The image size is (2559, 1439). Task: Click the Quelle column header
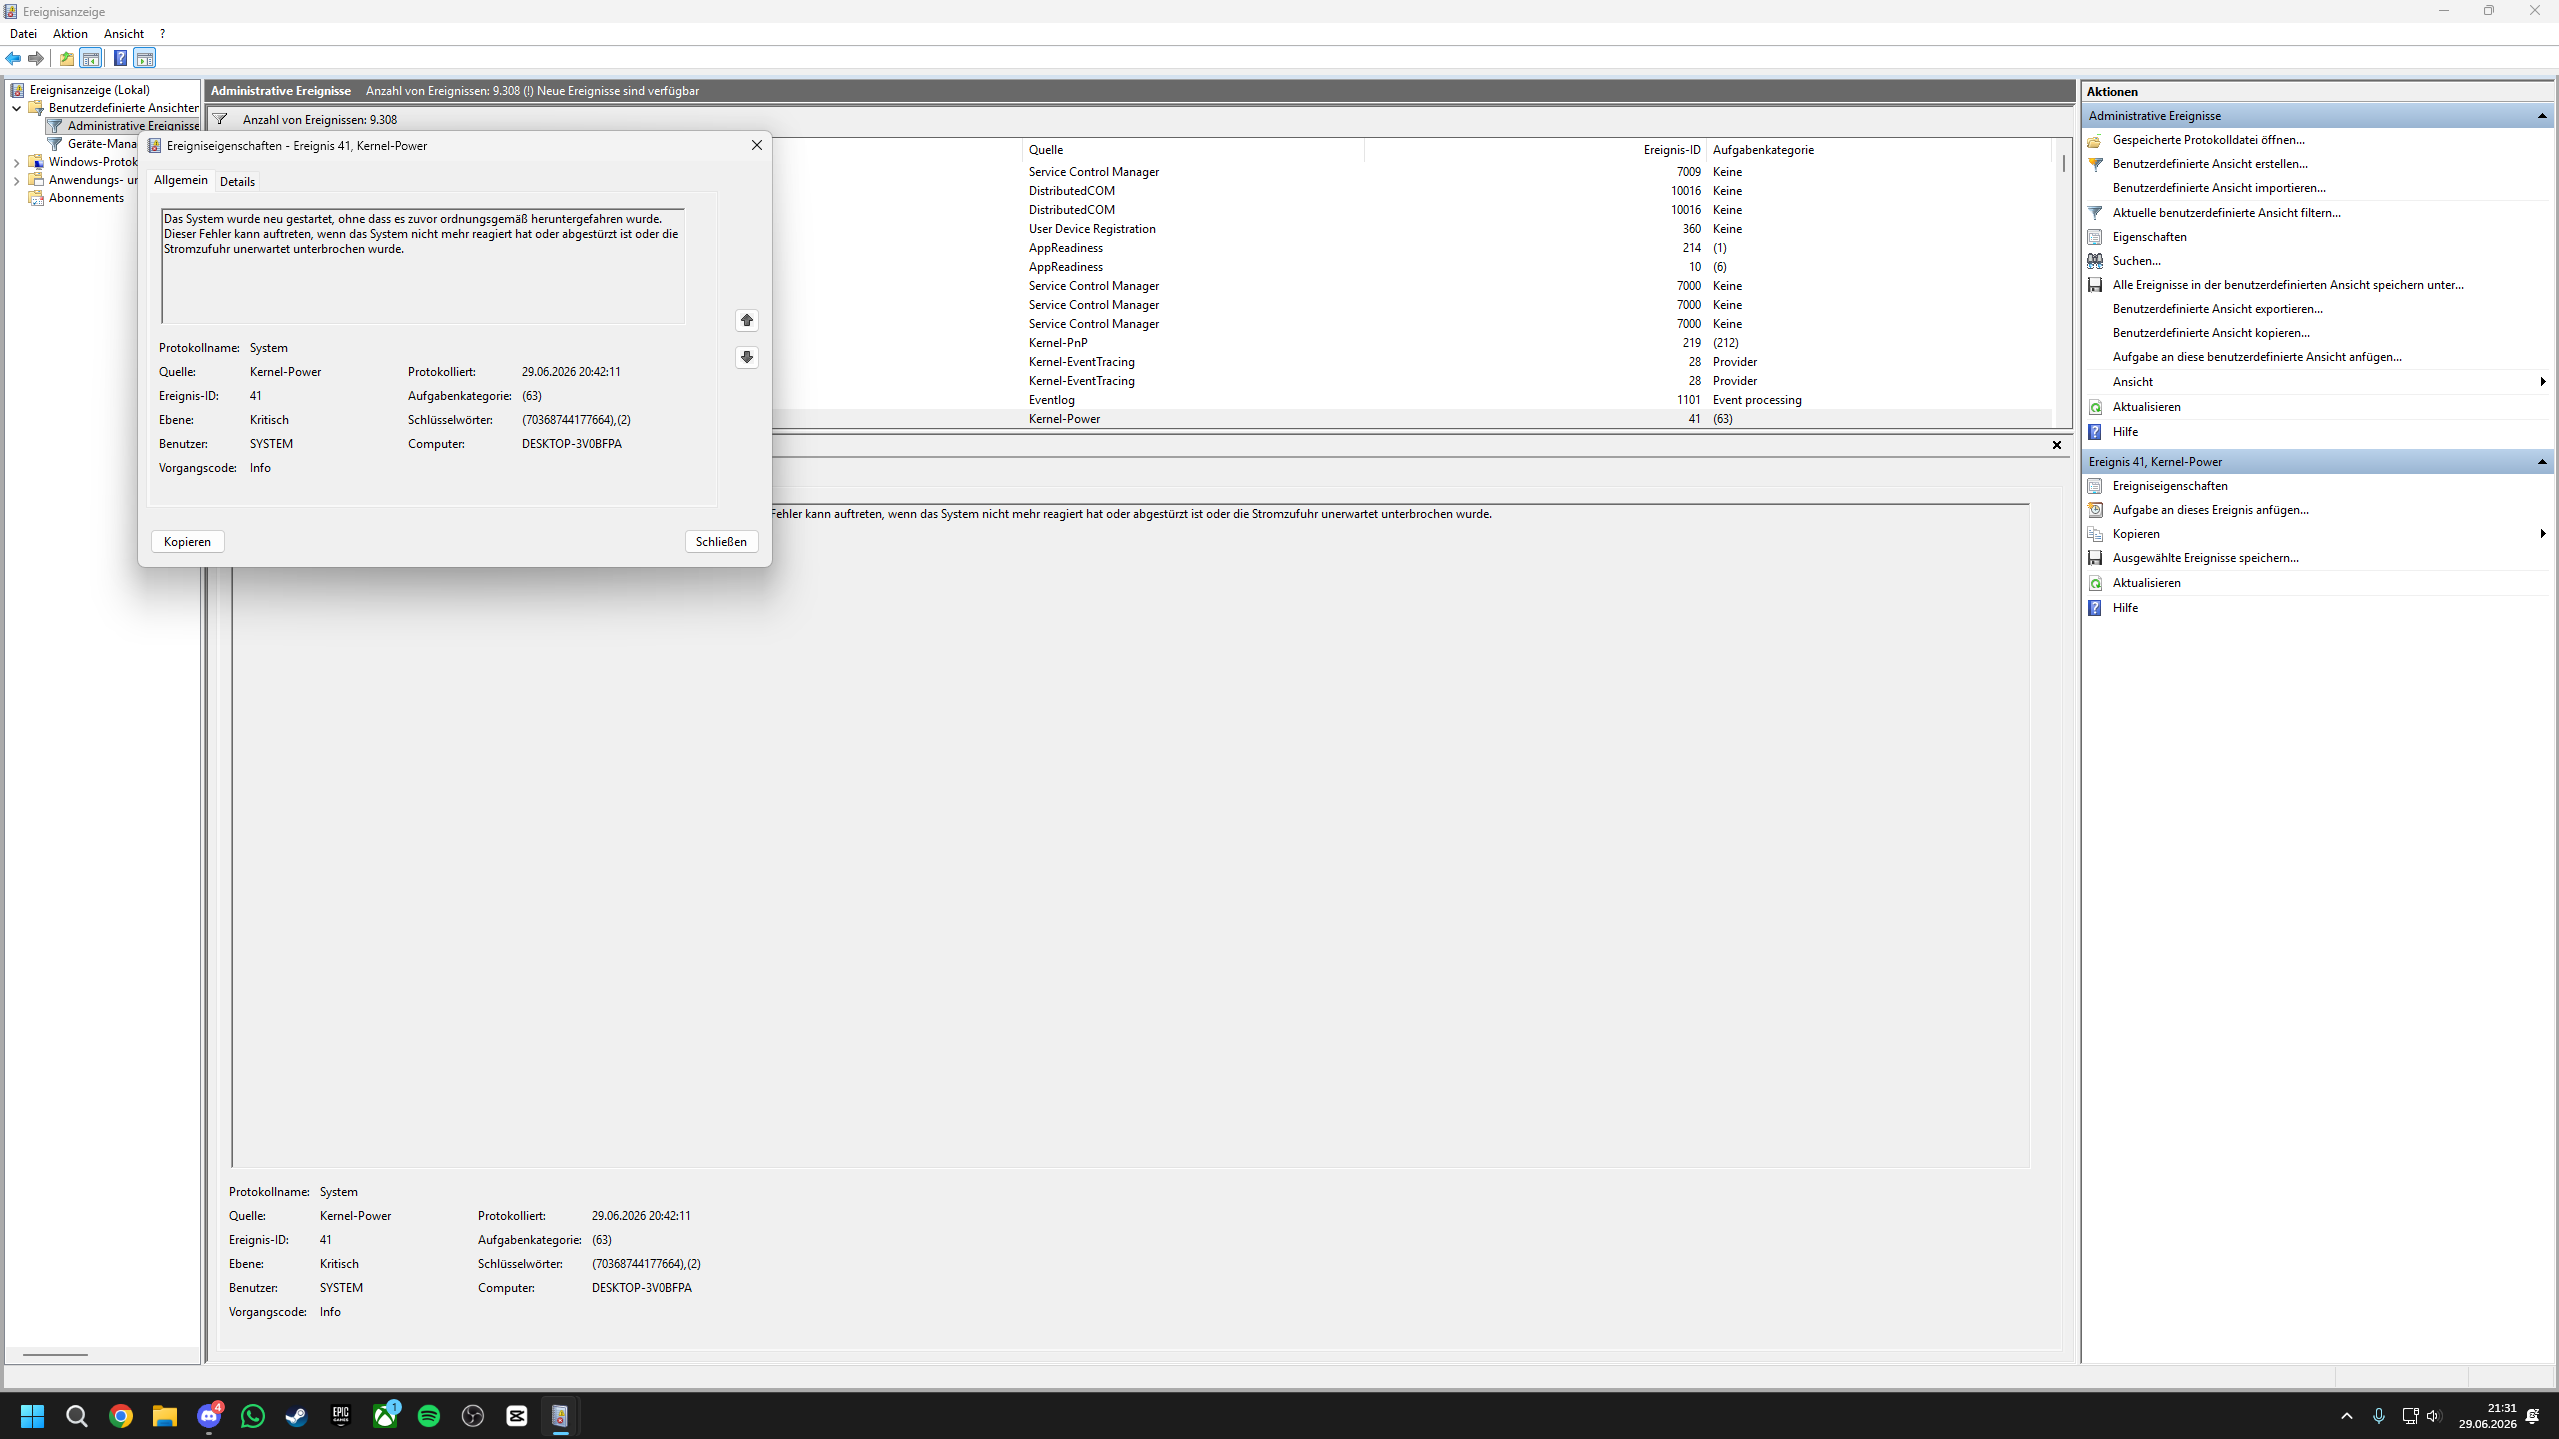coord(1193,150)
